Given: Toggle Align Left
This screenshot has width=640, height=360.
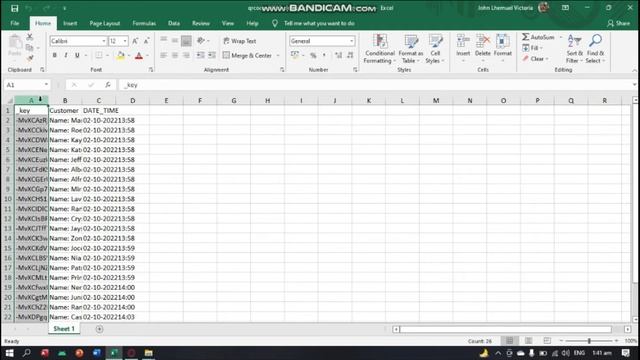Looking at the screenshot, I should point(164,55).
